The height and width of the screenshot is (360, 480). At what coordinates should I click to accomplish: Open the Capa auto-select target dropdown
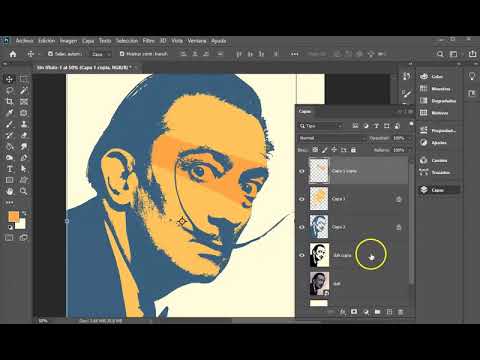click(x=101, y=54)
